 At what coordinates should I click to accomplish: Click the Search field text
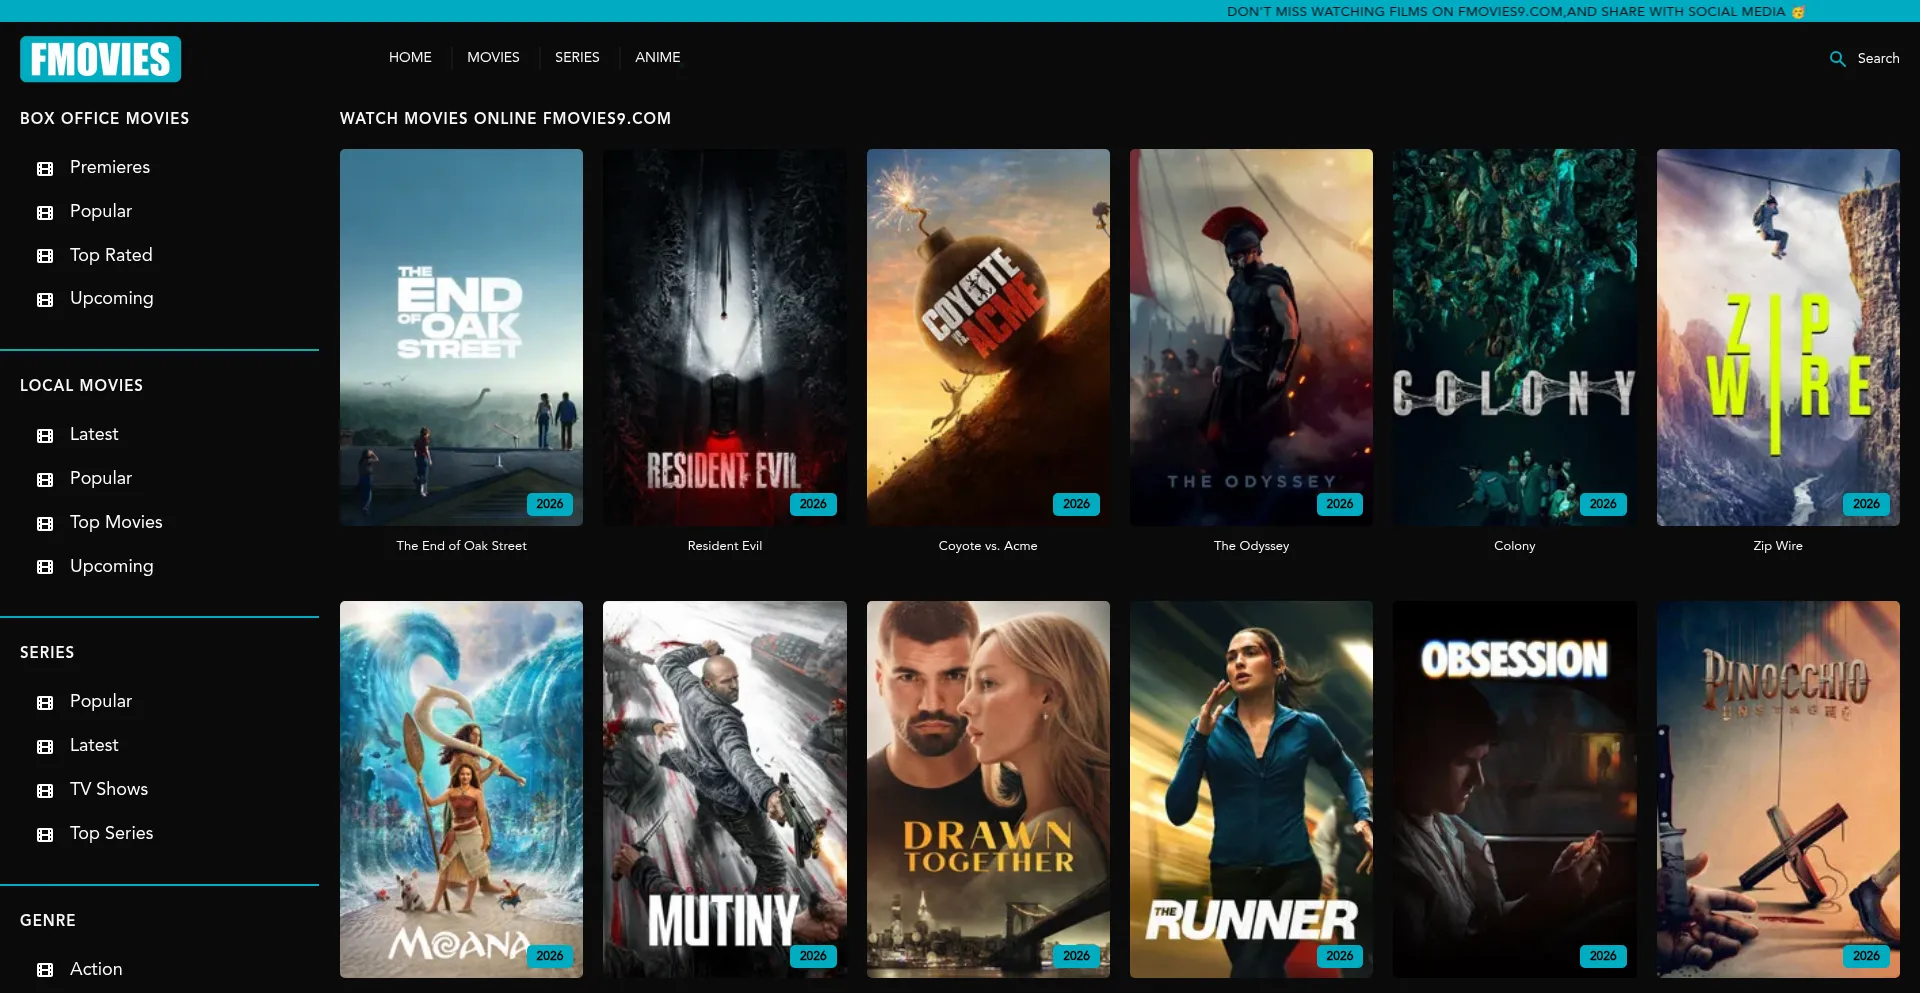[1878, 58]
